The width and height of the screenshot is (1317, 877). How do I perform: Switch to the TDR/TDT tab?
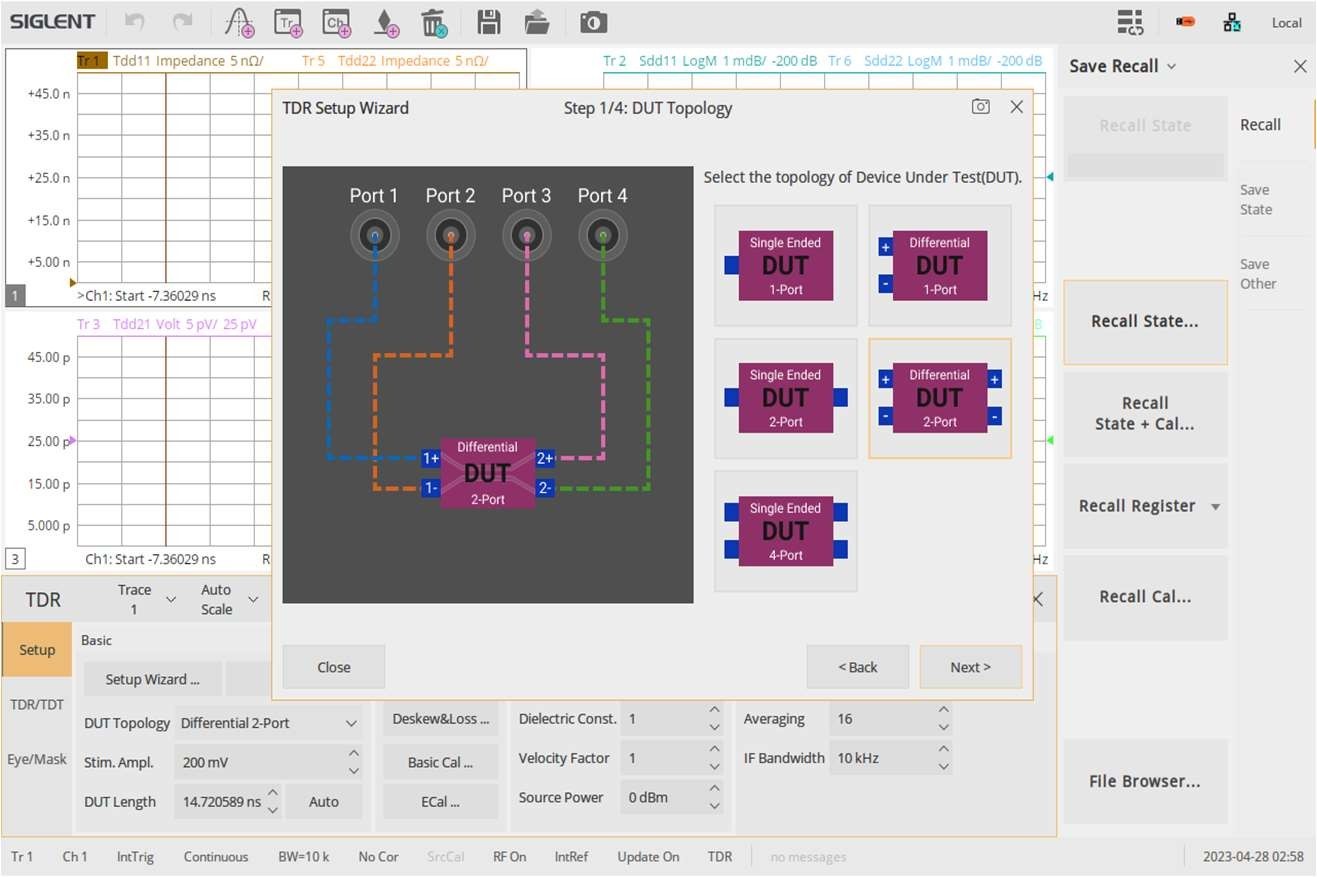[x=37, y=704]
